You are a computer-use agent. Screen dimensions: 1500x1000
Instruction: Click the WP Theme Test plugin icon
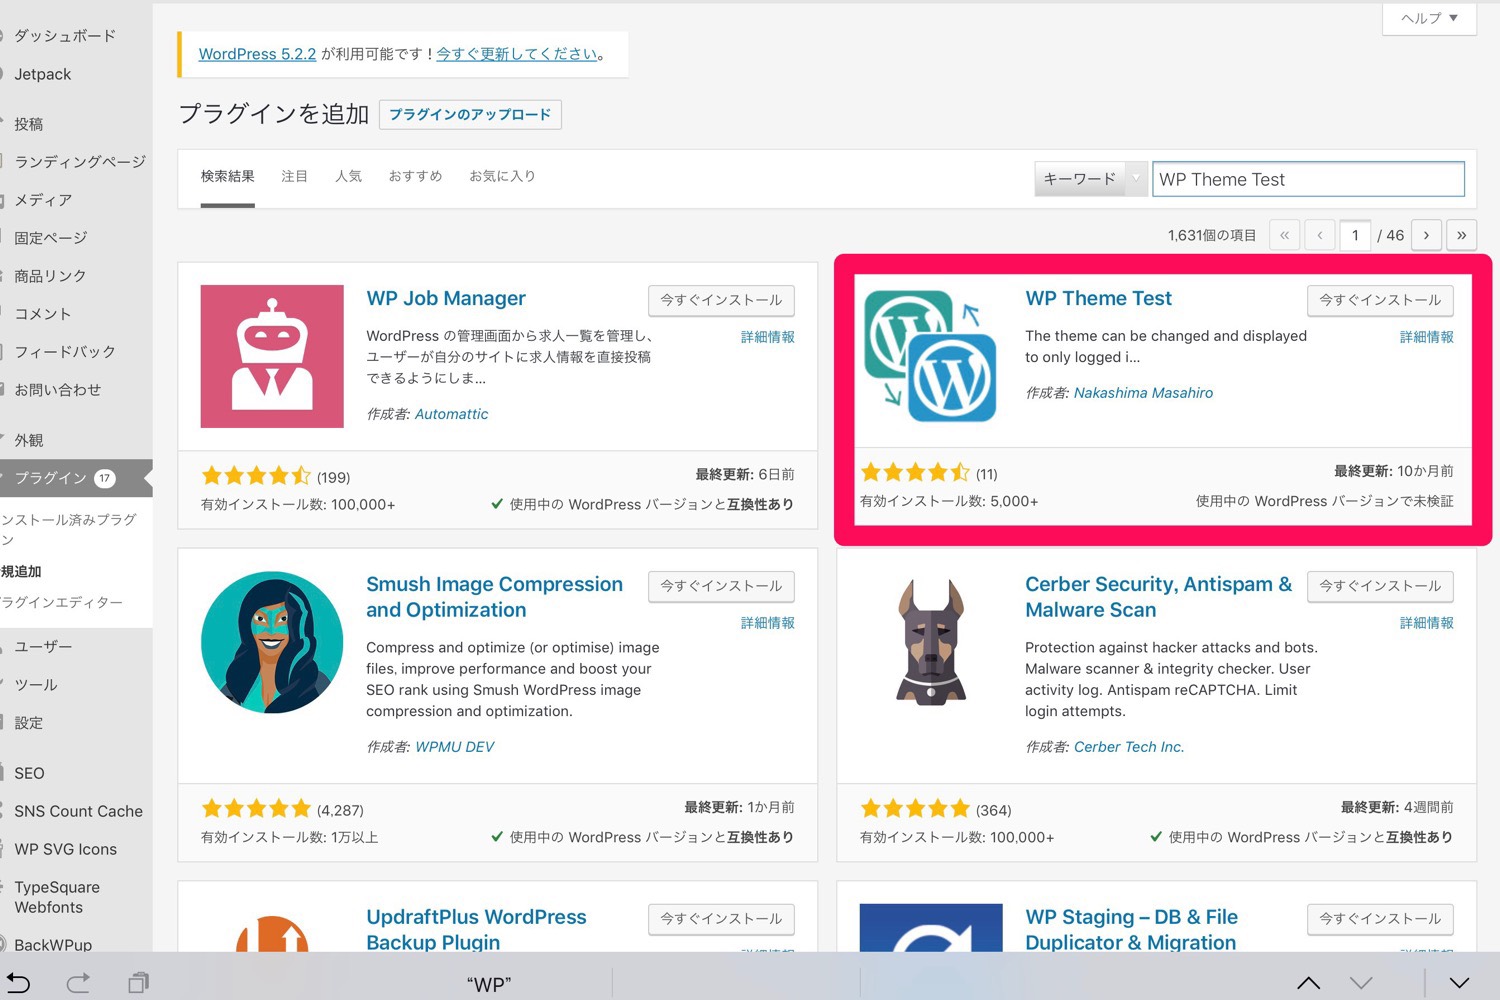[930, 356]
